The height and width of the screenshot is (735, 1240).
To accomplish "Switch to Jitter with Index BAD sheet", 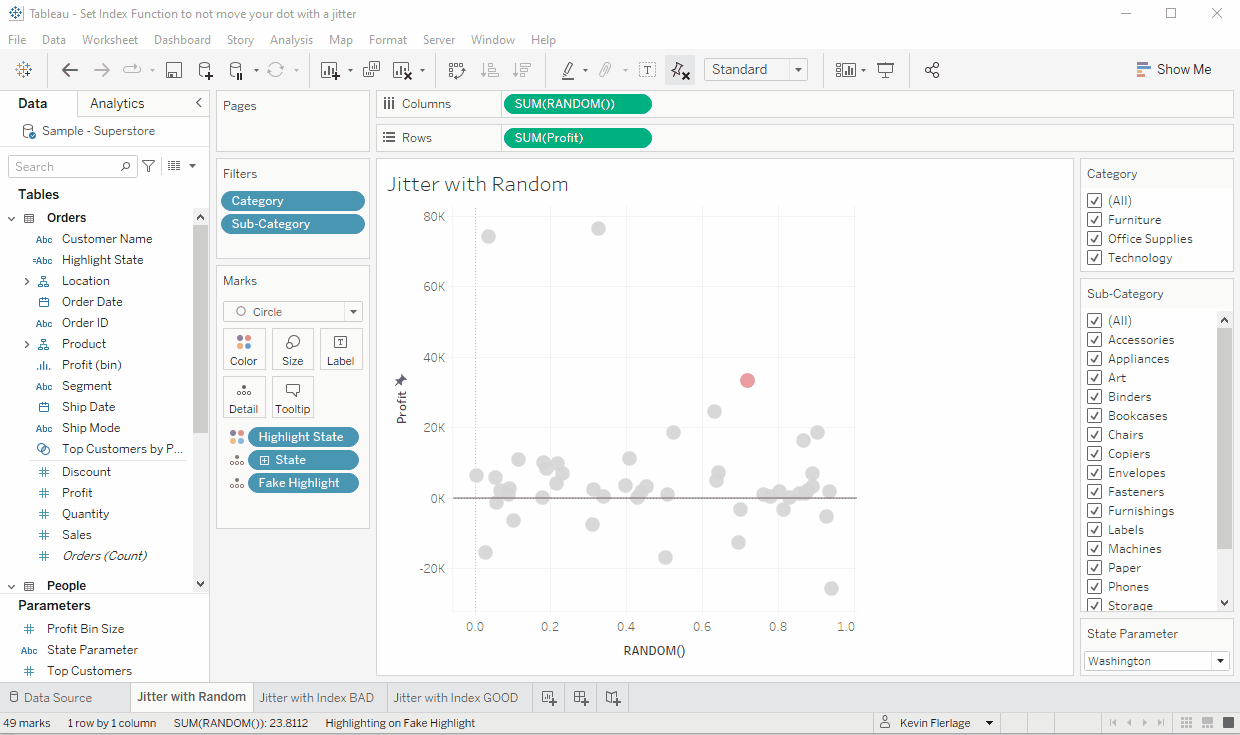I will (317, 698).
